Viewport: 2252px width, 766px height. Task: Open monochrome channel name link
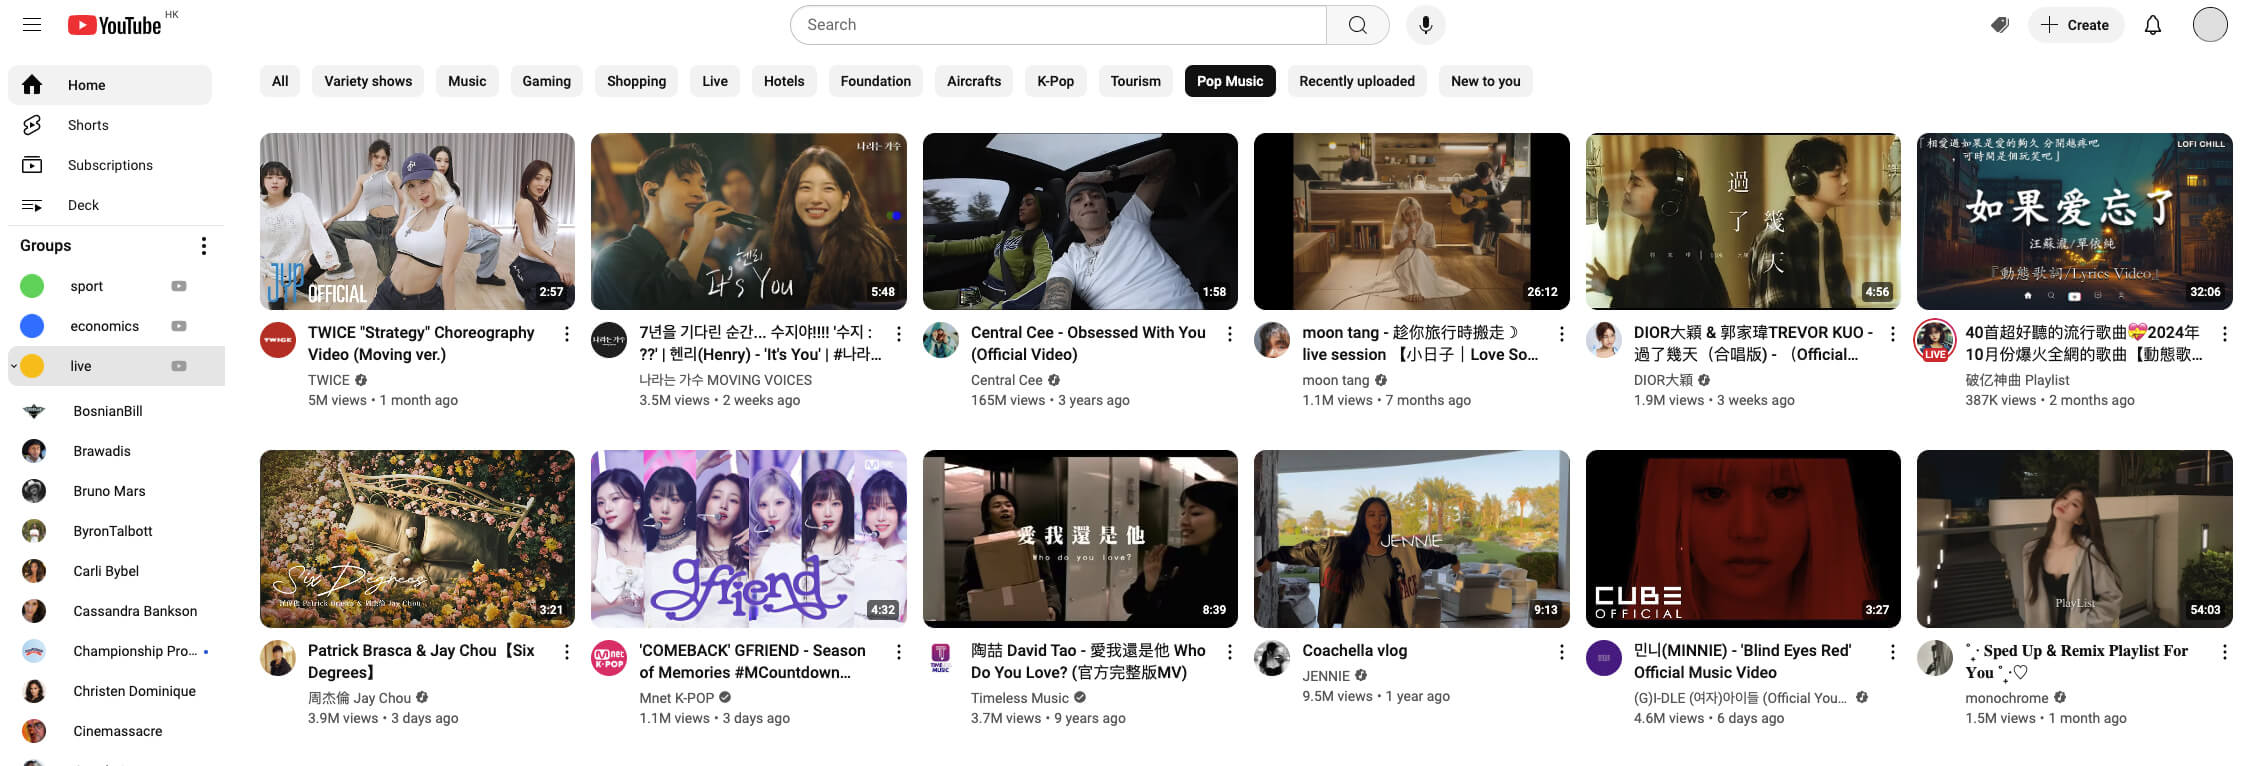point(2006,698)
